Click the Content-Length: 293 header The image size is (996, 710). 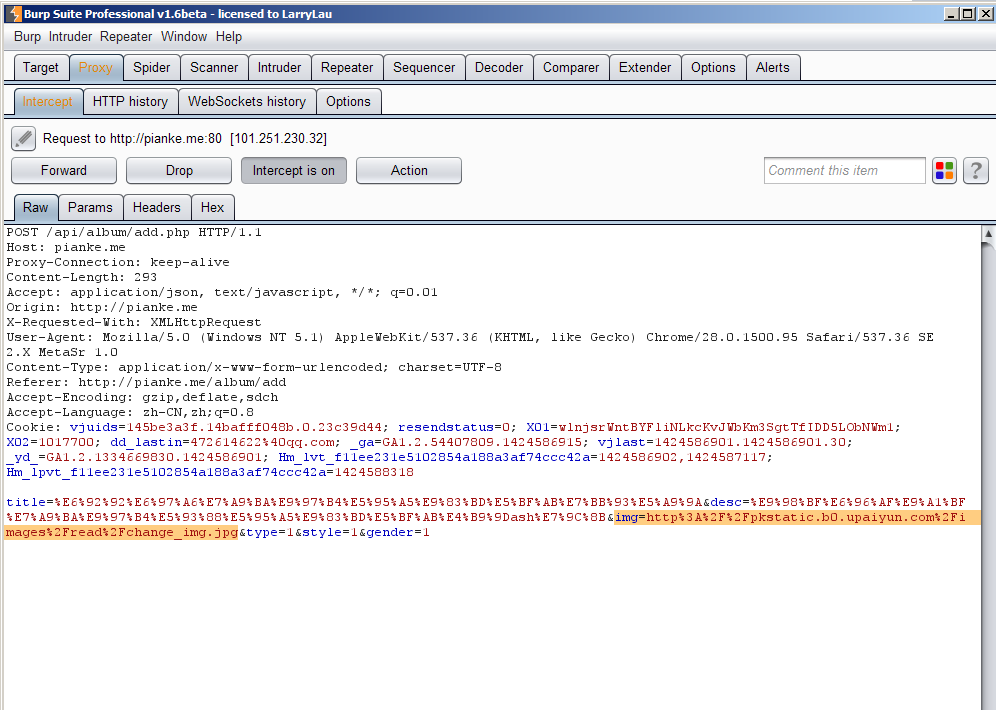click(x=81, y=278)
